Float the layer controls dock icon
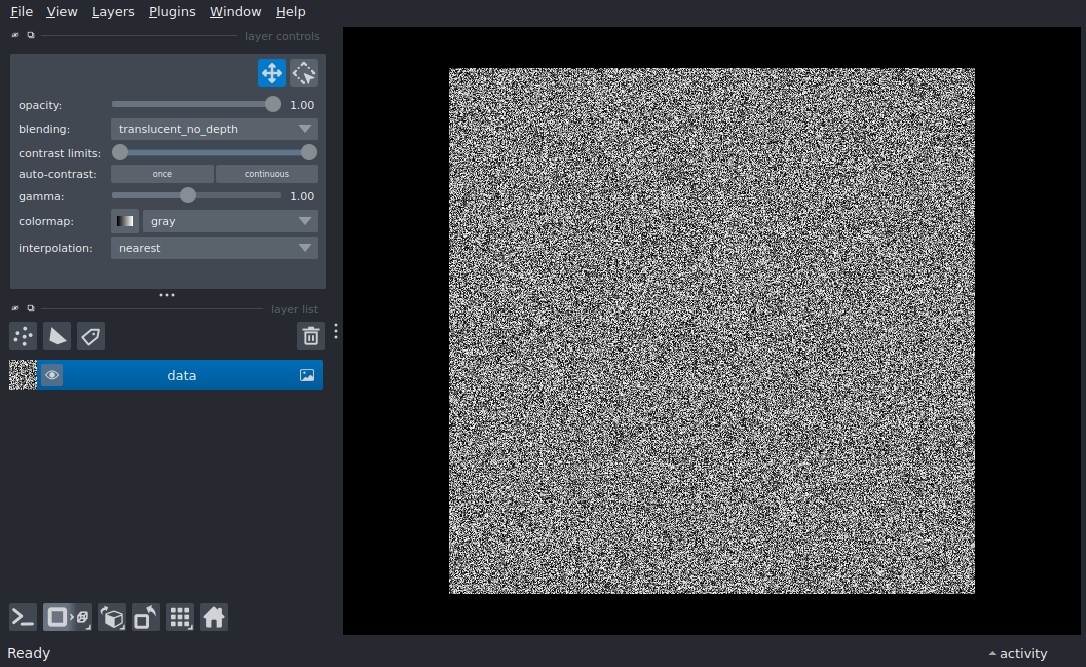 (x=30, y=35)
